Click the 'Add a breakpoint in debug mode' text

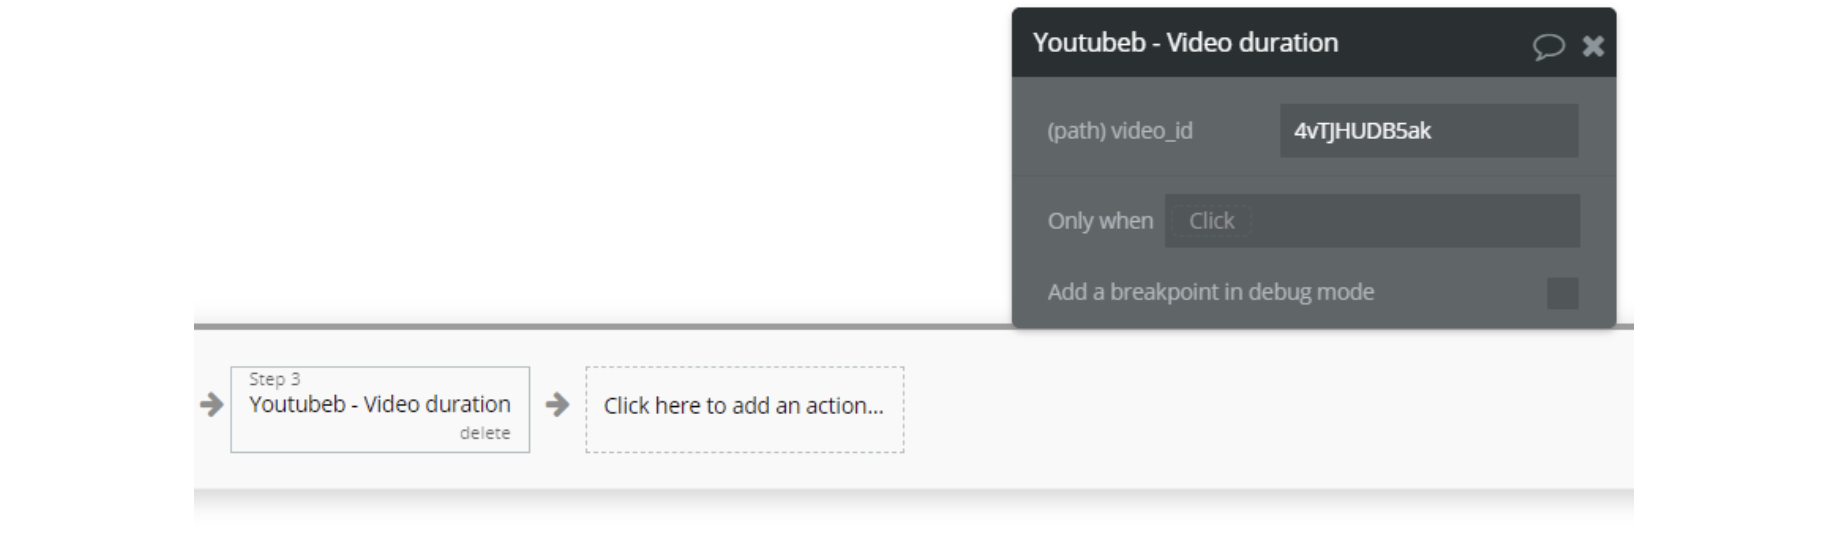point(1210,292)
